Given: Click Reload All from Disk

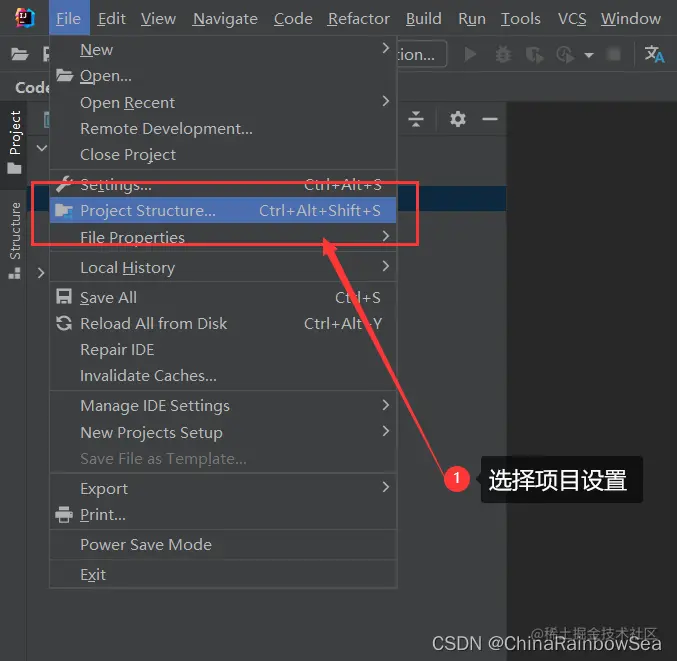Looking at the screenshot, I should click(223, 323).
